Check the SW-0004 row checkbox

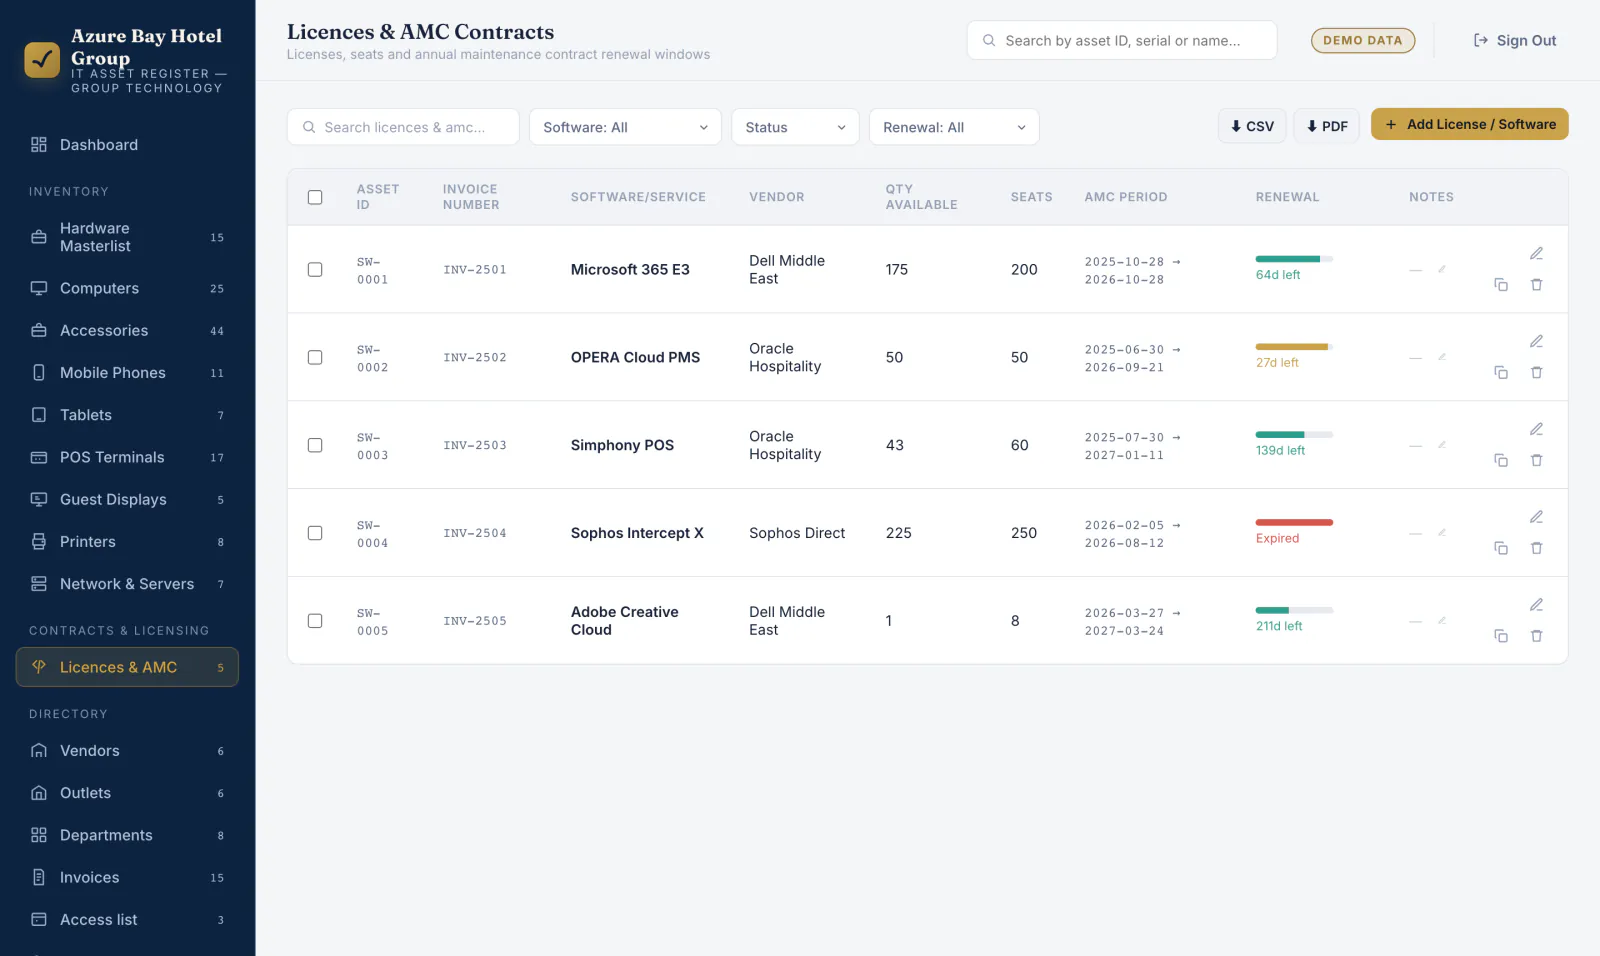click(x=315, y=533)
